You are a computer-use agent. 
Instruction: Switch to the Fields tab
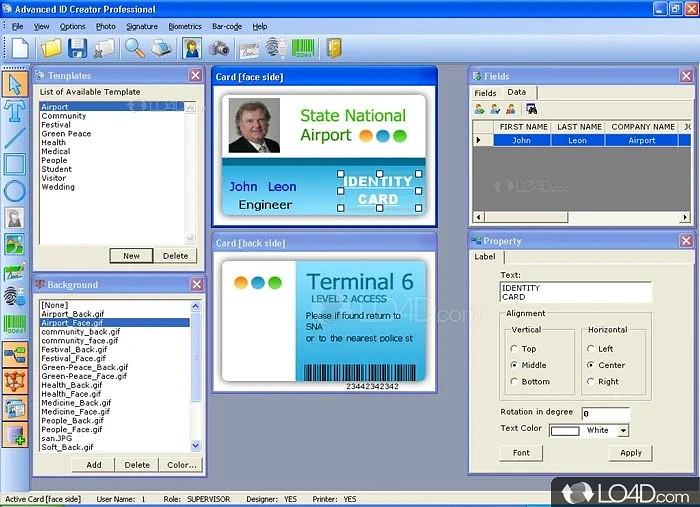tap(485, 93)
